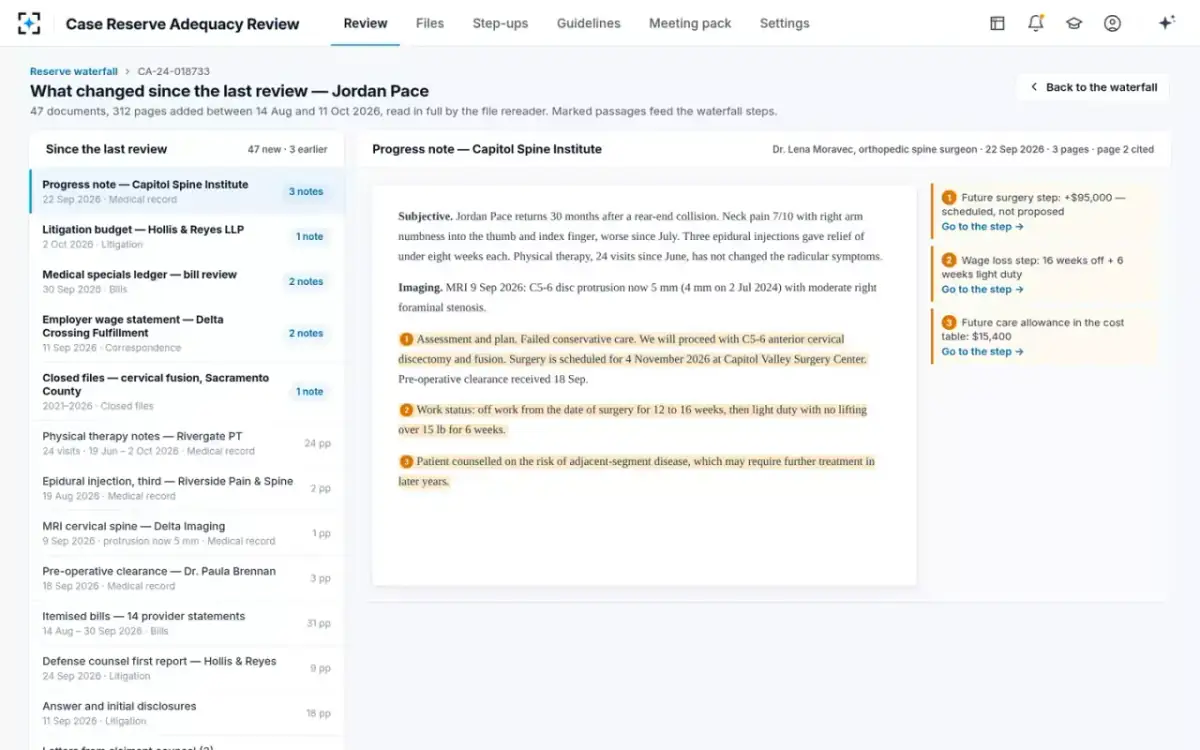Click the orange marker 2 in Work status paragraph
The height and width of the screenshot is (750, 1200).
(x=406, y=410)
